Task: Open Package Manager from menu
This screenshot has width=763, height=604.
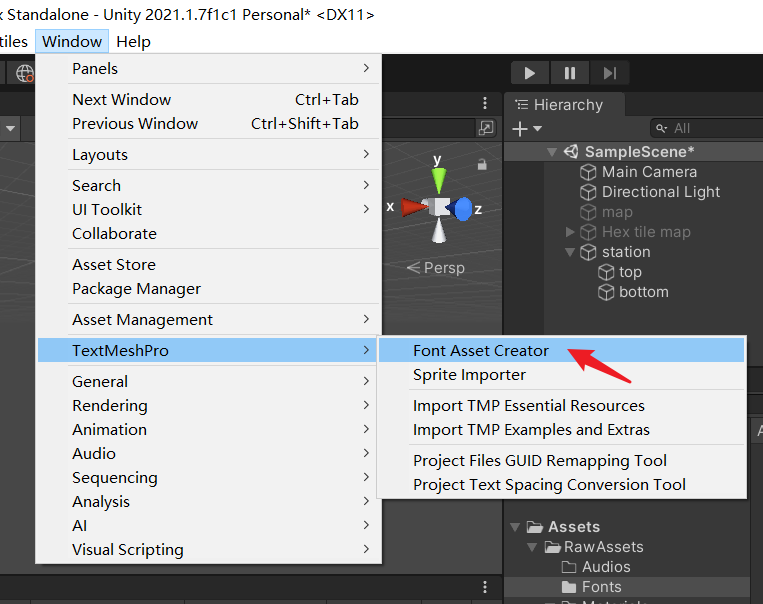Action: pyautogui.click(x=209, y=289)
